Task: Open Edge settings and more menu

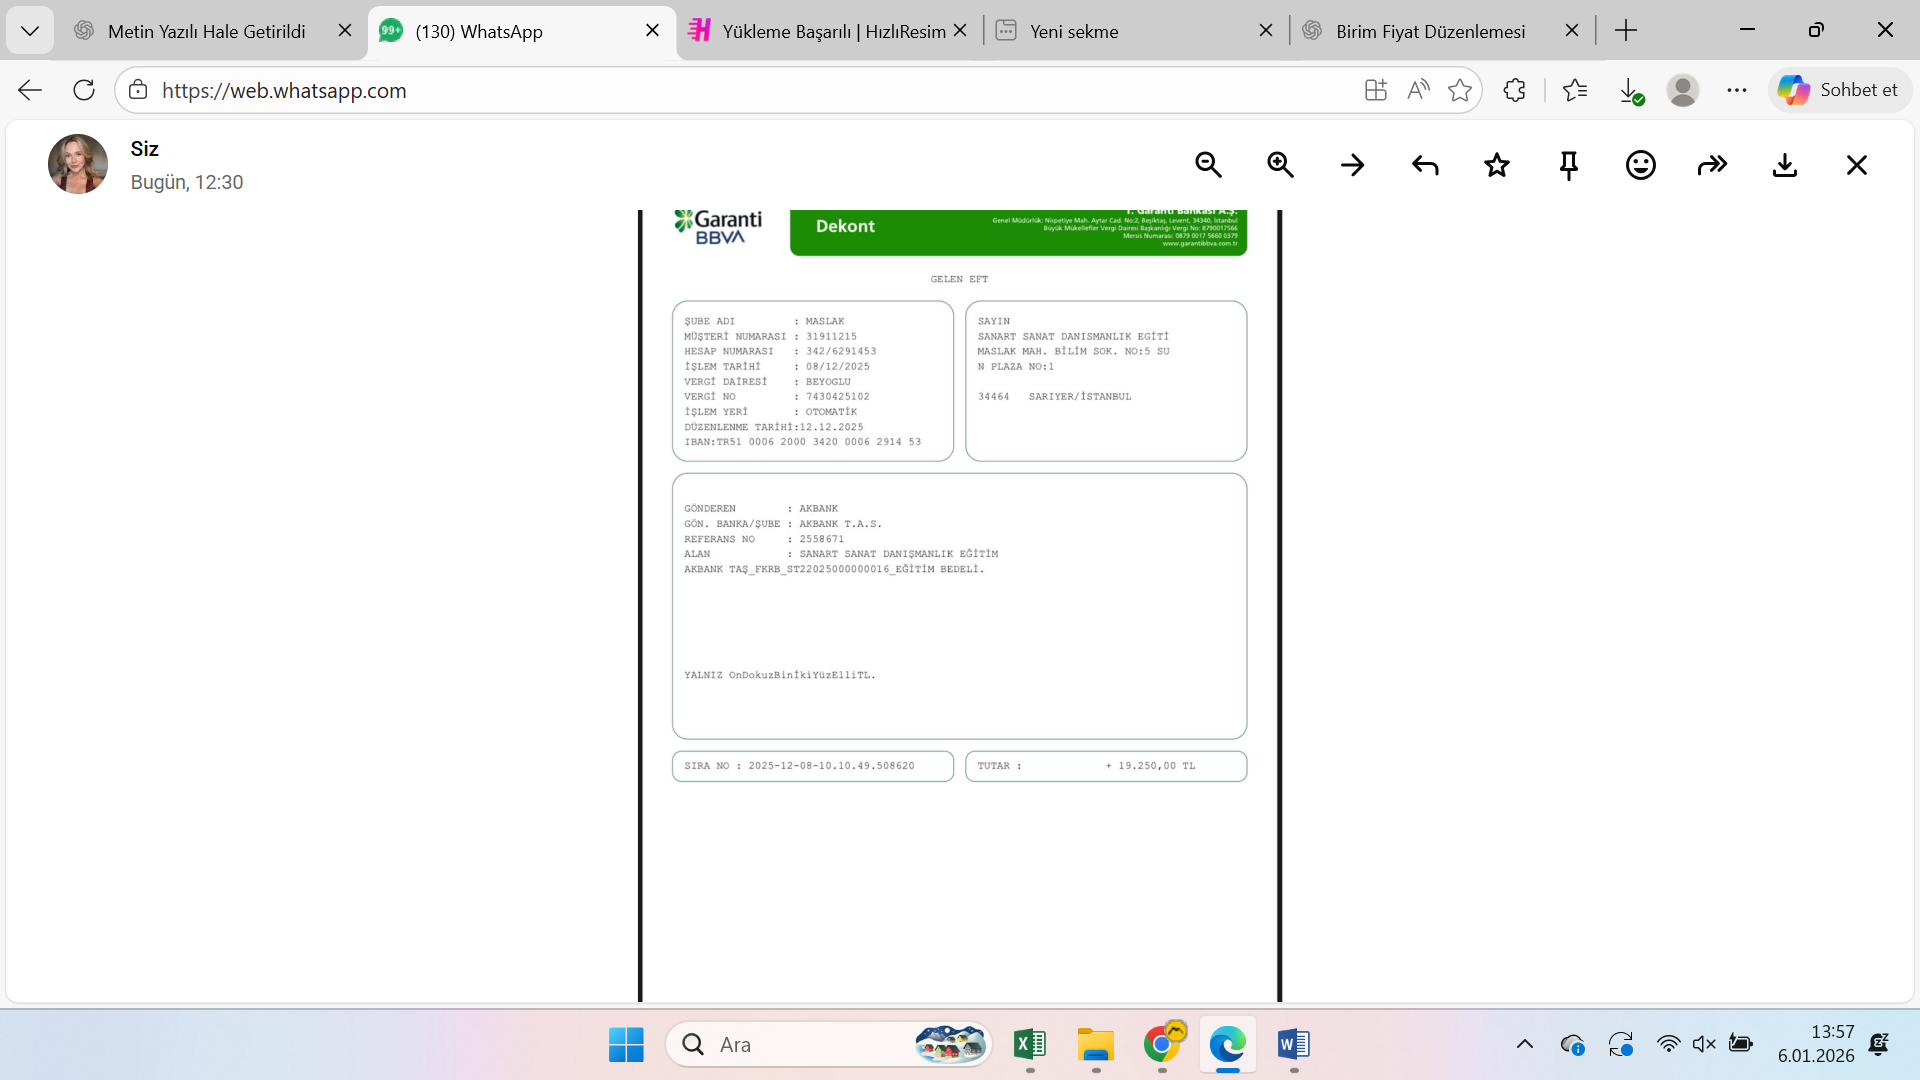Action: pos(1737,90)
